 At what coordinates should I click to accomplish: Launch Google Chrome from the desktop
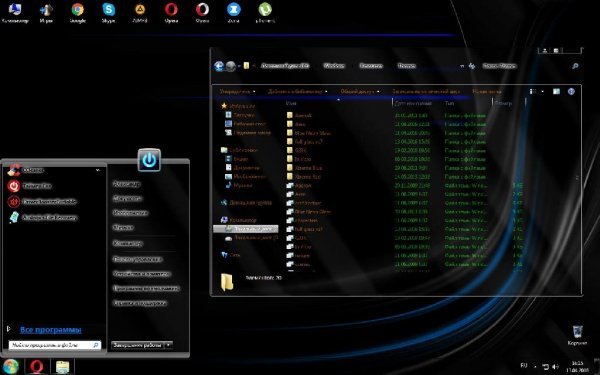click(x=78, y=13)
